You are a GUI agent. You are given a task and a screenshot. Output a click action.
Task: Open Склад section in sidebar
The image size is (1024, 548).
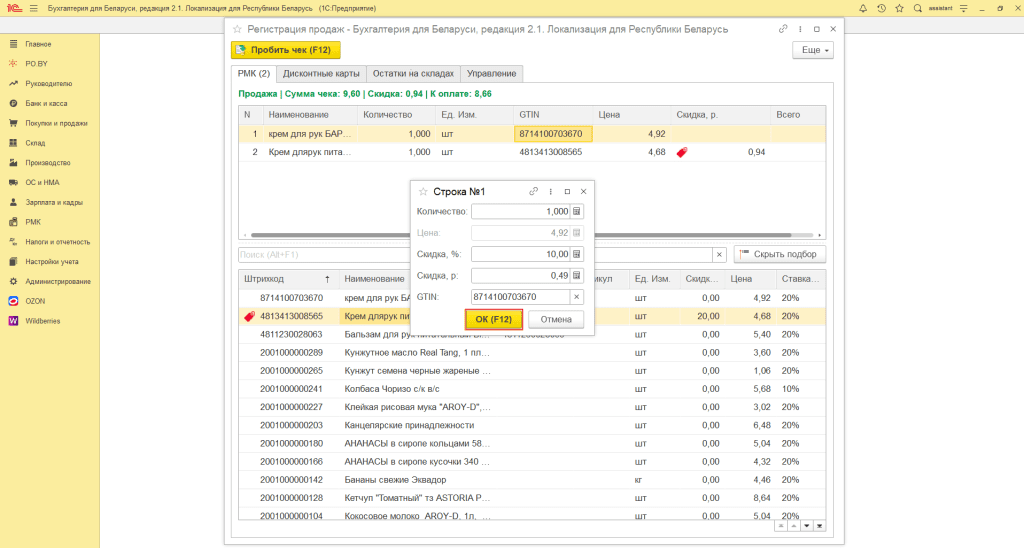[x=35, y=143]
